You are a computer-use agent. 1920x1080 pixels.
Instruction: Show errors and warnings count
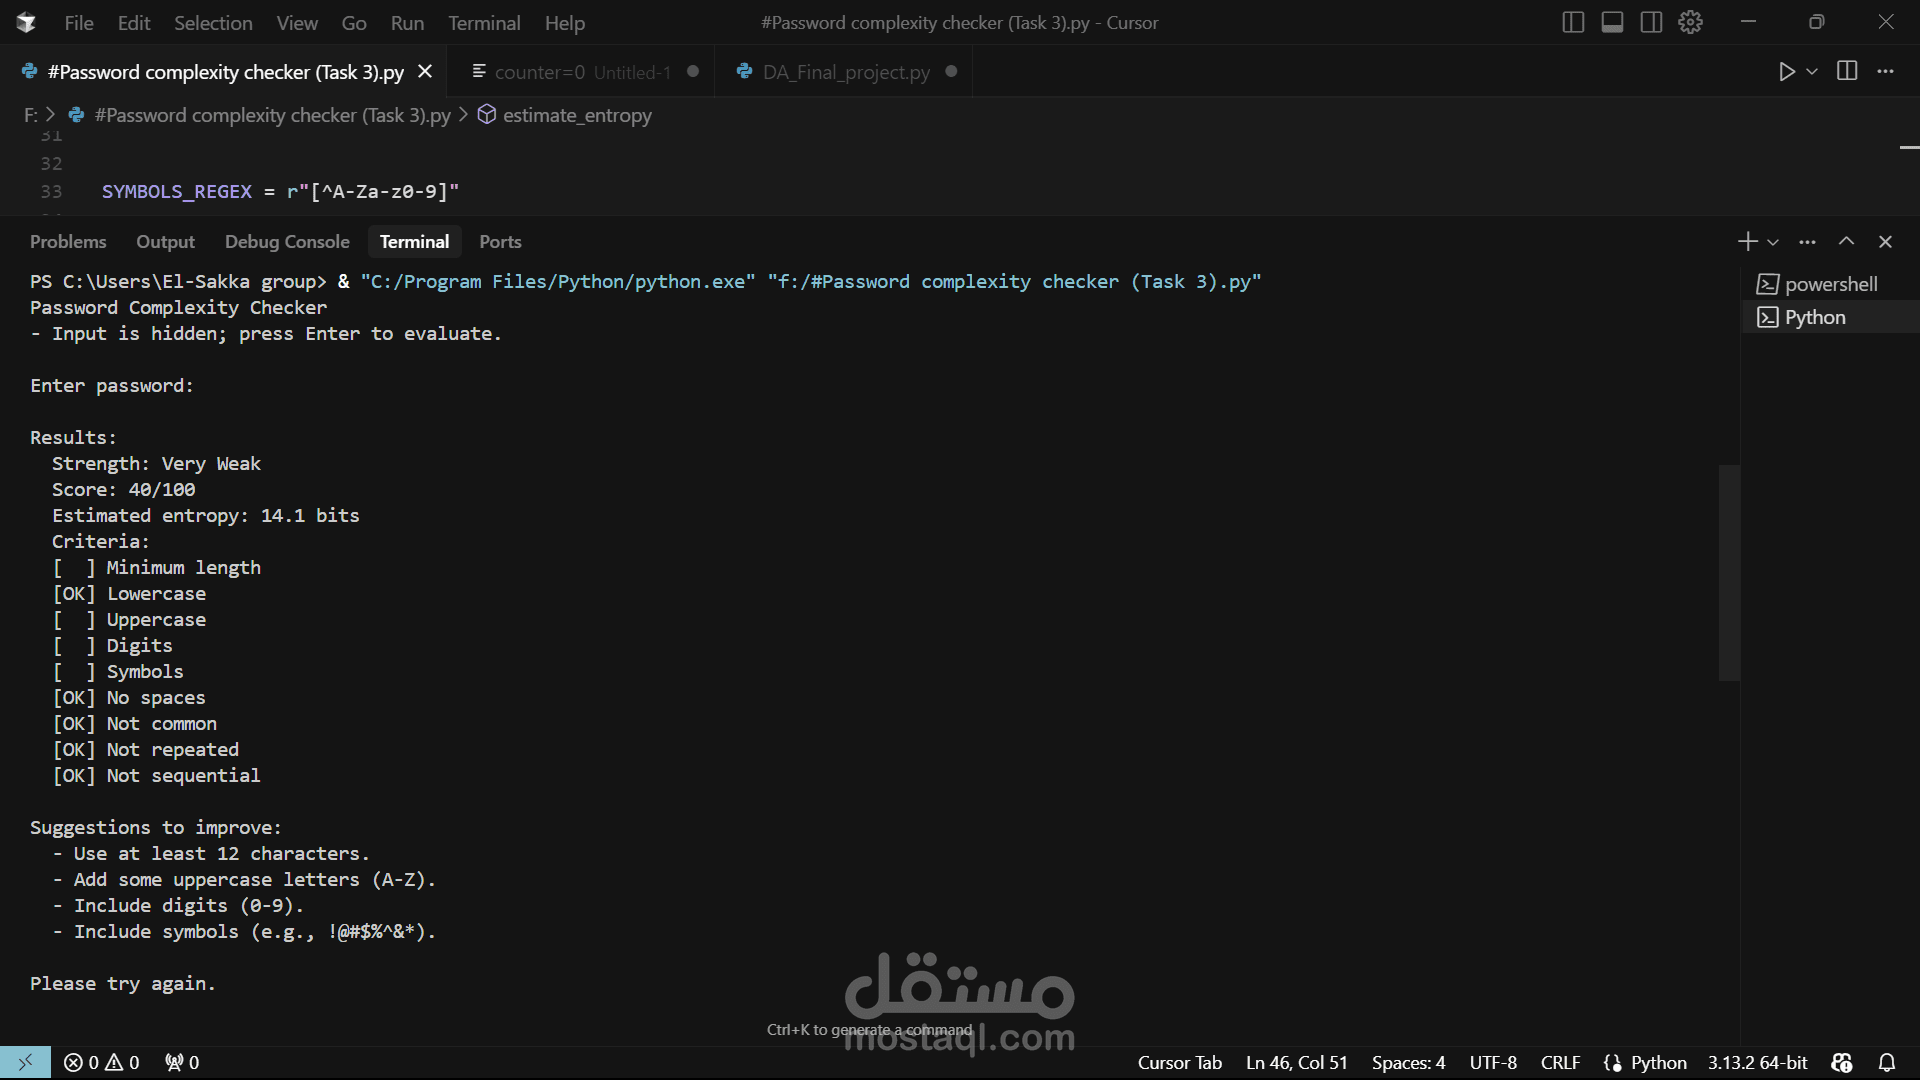click(101, 1062)
